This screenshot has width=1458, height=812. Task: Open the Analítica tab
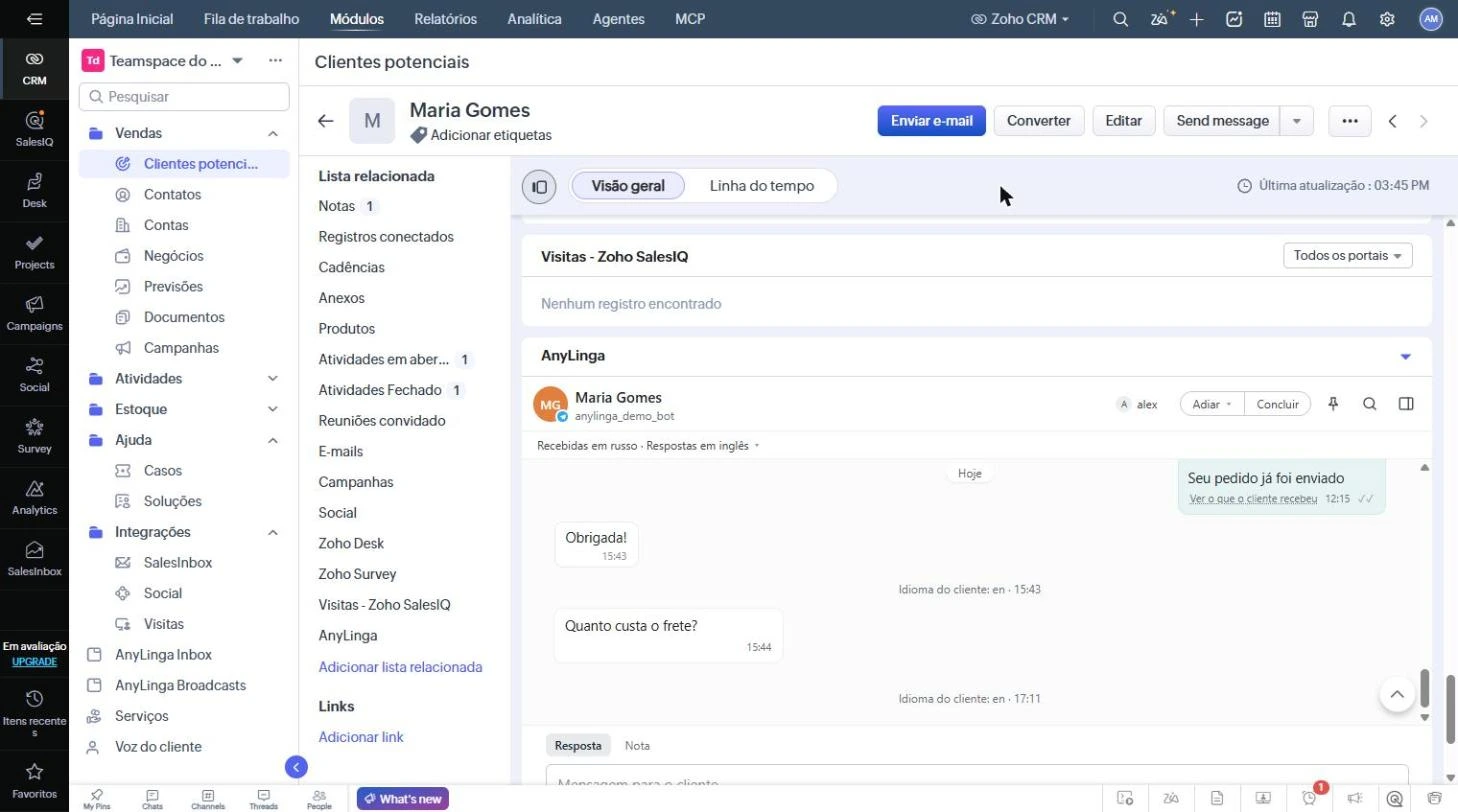(x=534, y=19)
